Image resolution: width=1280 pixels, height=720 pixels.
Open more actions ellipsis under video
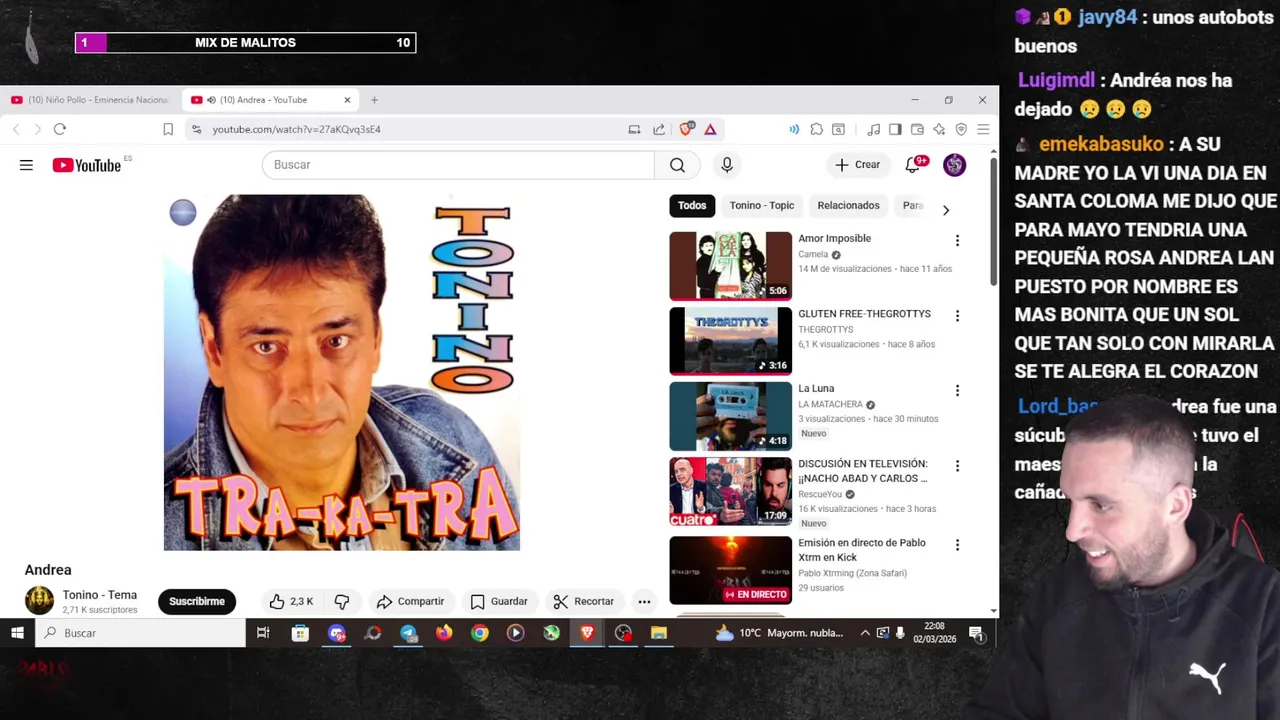click(644, 601)
